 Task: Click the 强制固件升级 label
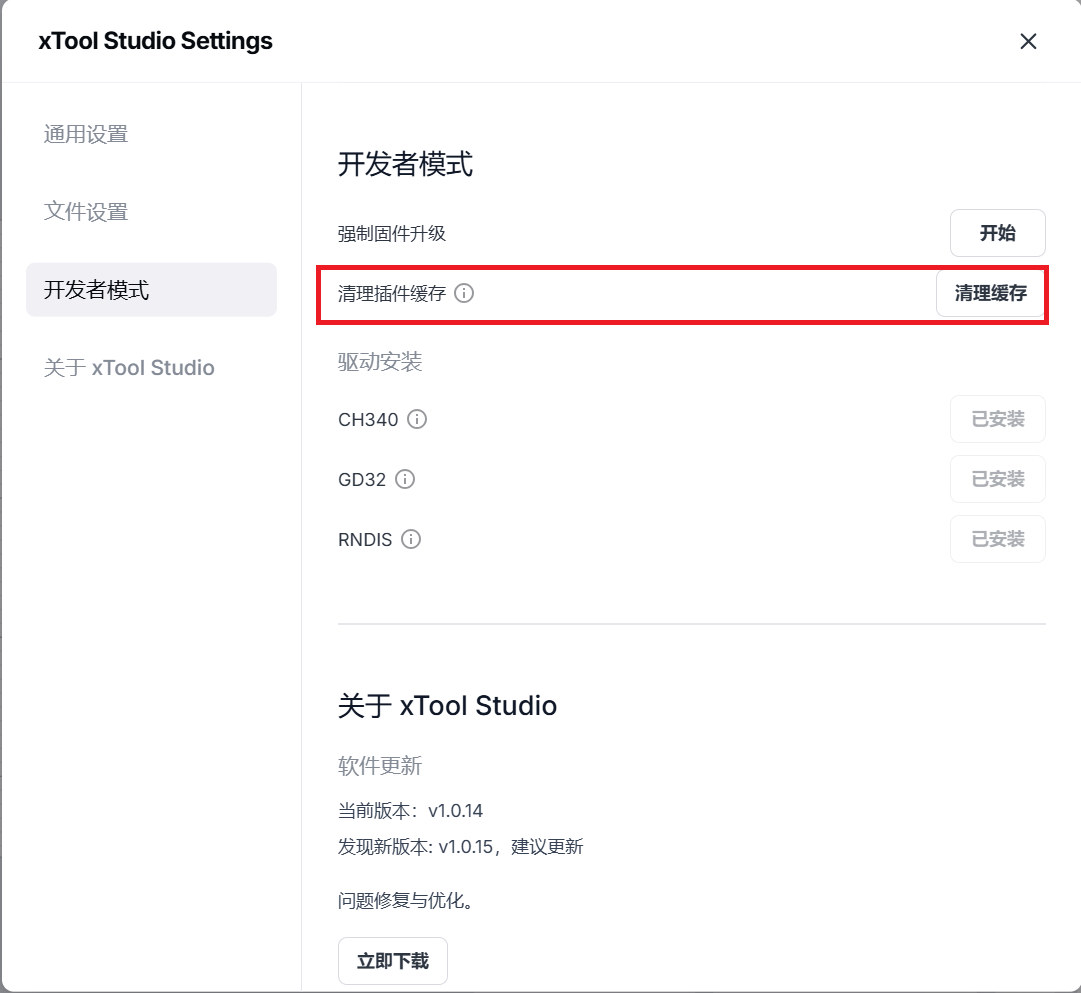392,234
